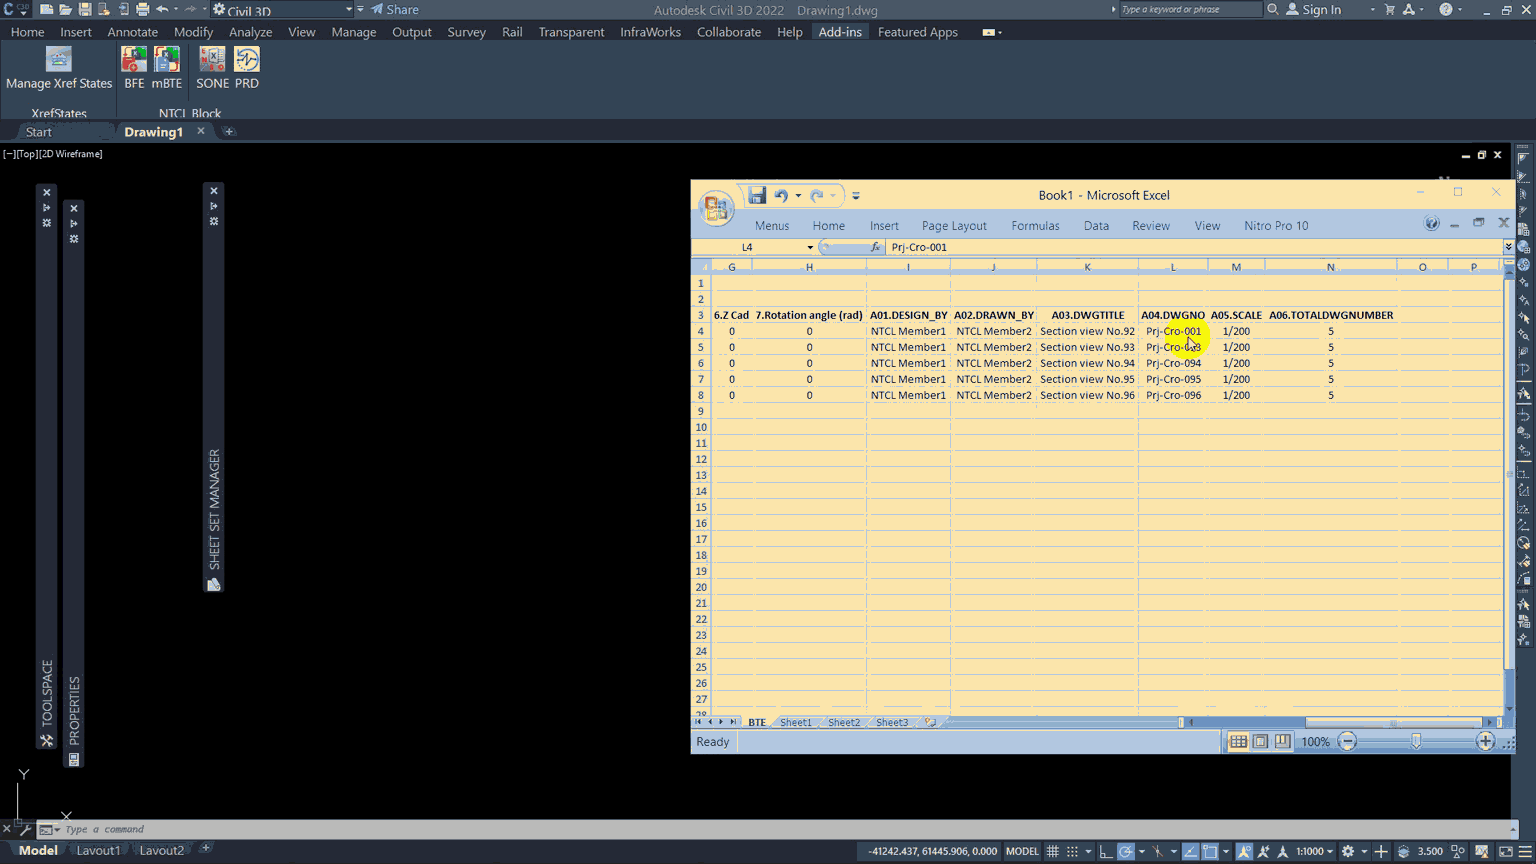This screenshot has width=1536, height=864.
Task: Switch to Sheet2 worksheet tab
Action: click(x=843, y=722)
